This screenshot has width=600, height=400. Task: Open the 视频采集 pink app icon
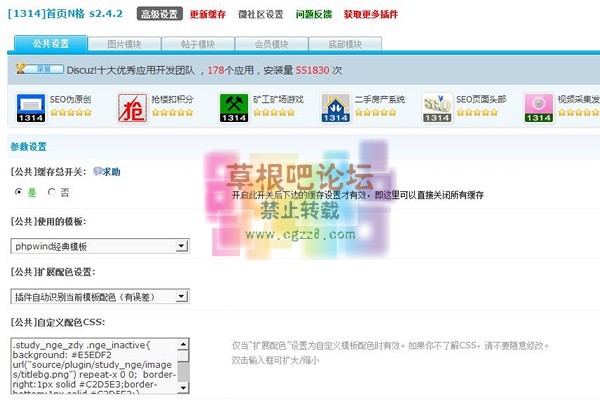[x=538, y=108]
